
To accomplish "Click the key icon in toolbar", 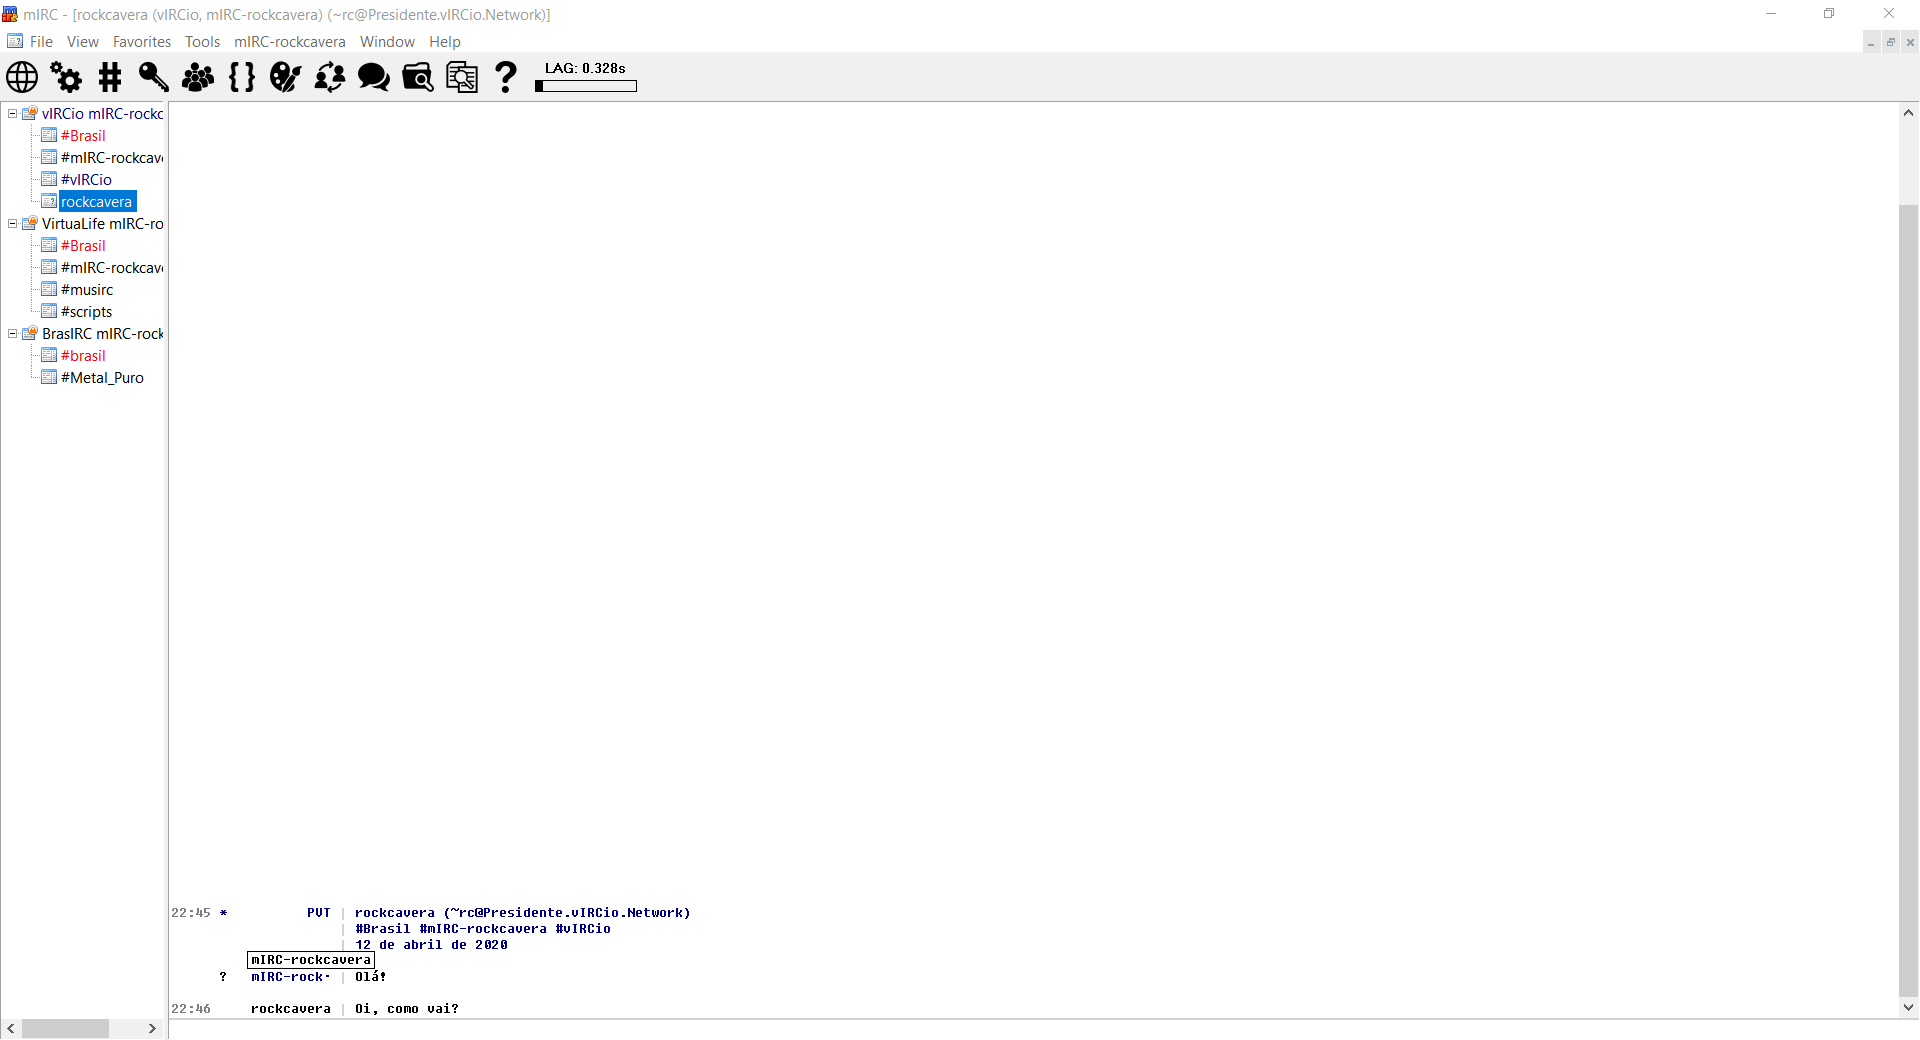I will pos(153,77).
